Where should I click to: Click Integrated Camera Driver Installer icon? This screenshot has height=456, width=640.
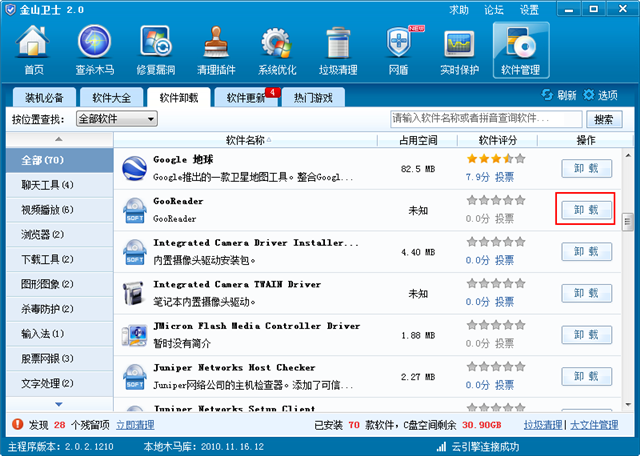click(x=135, y=252)
